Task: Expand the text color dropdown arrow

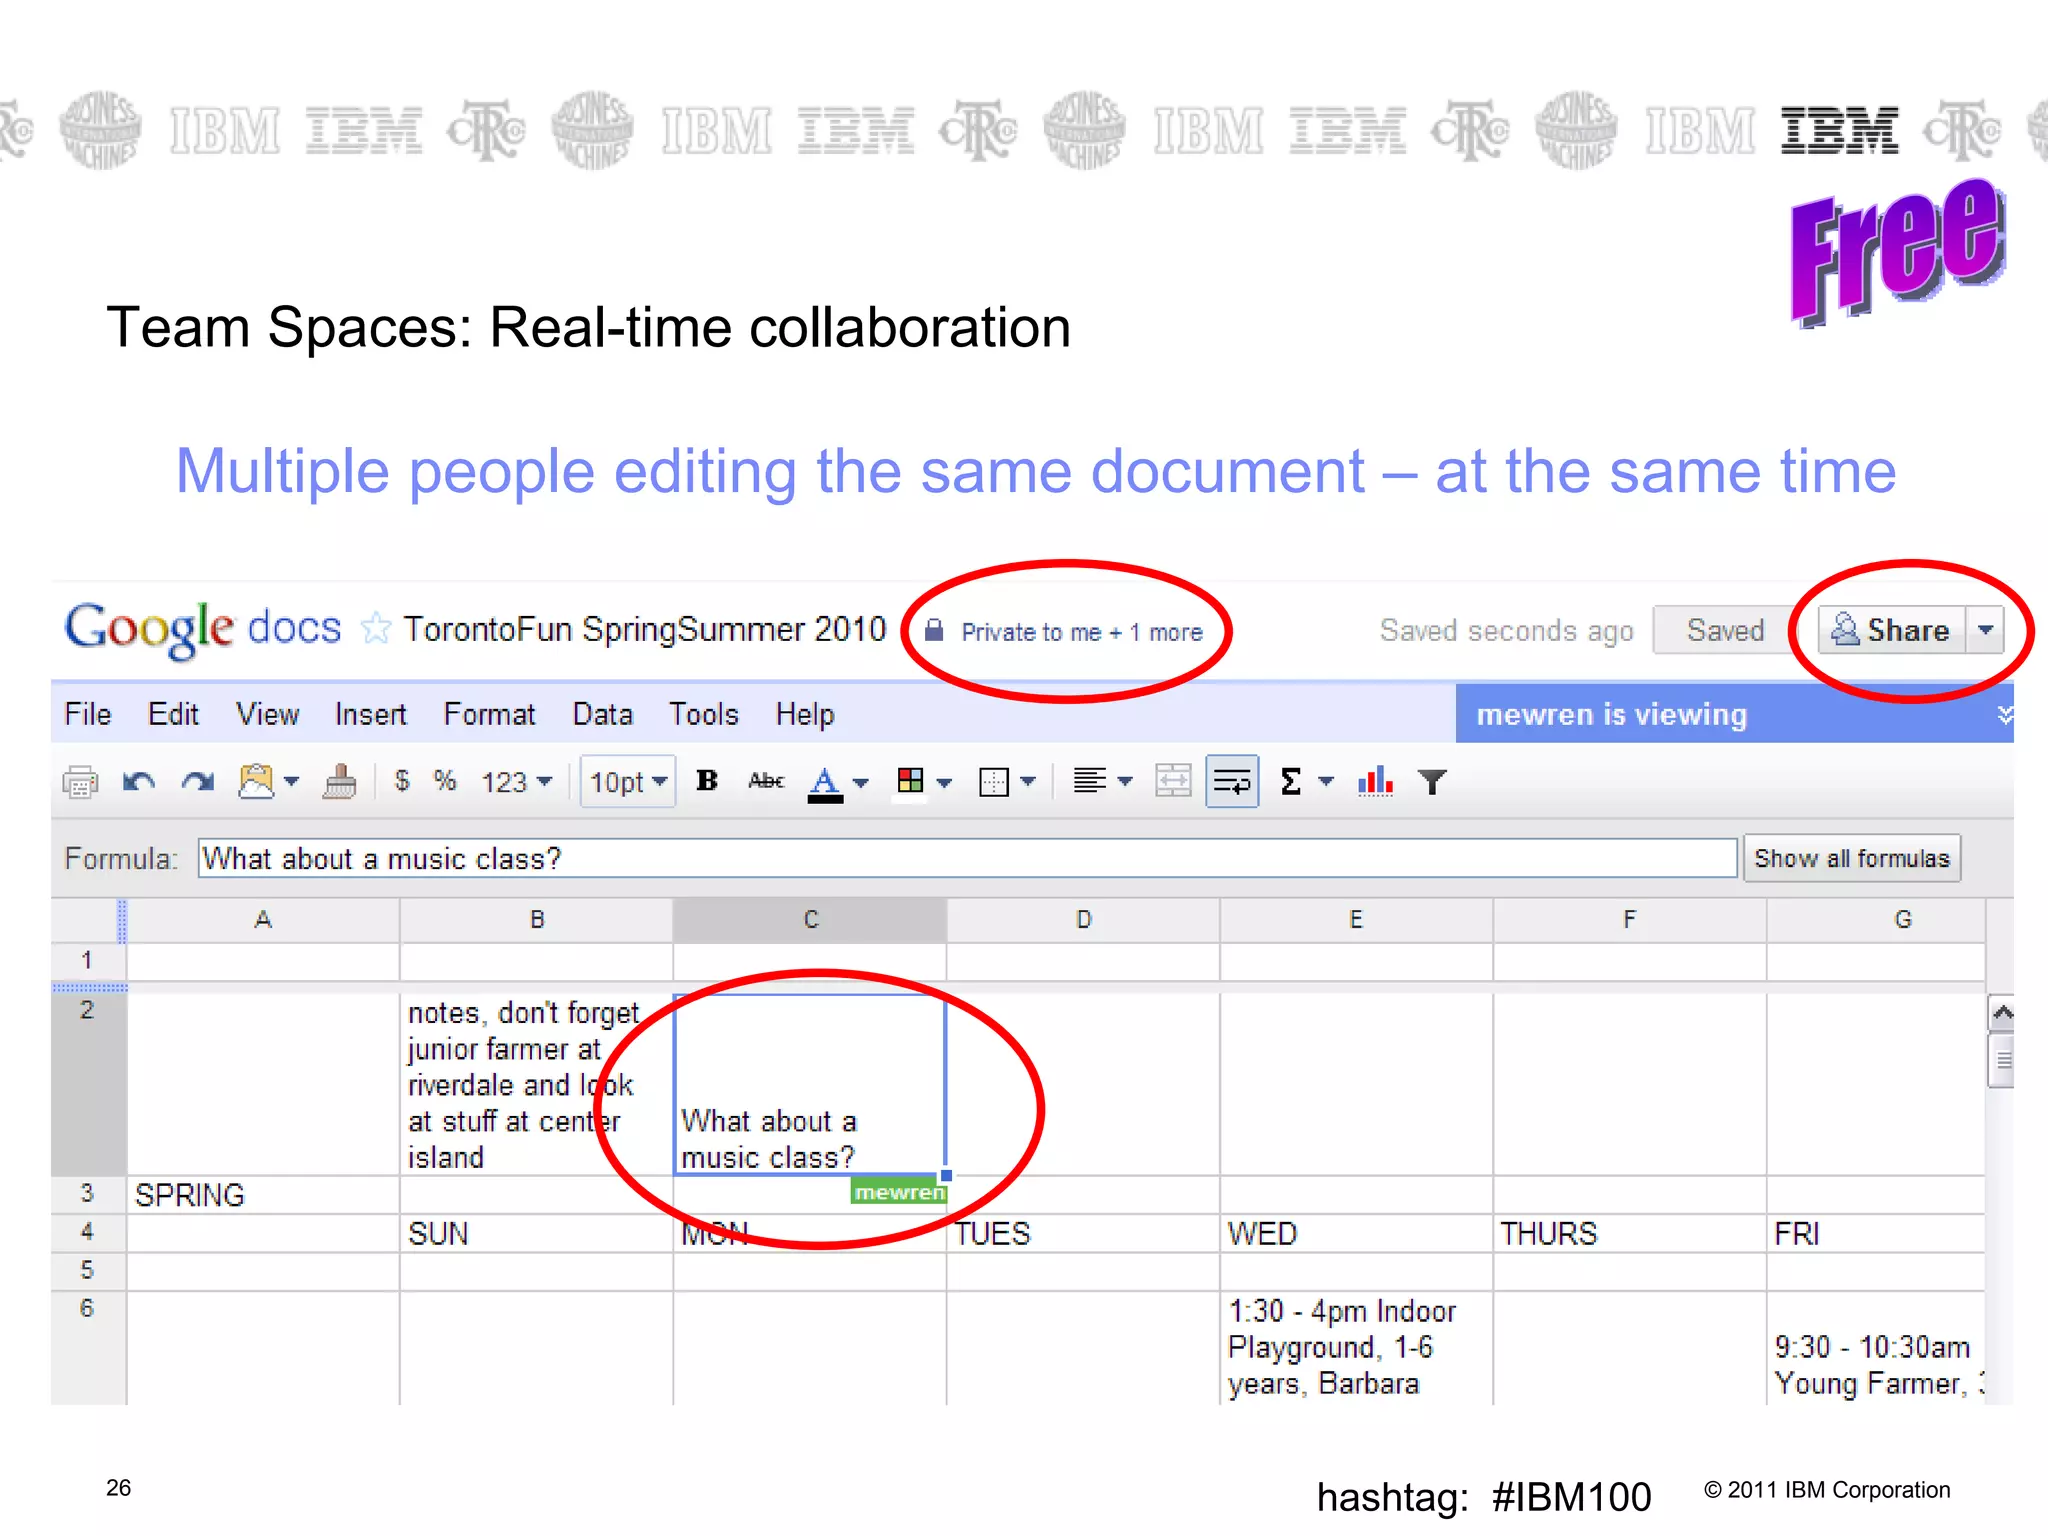Action: (861, 783)
